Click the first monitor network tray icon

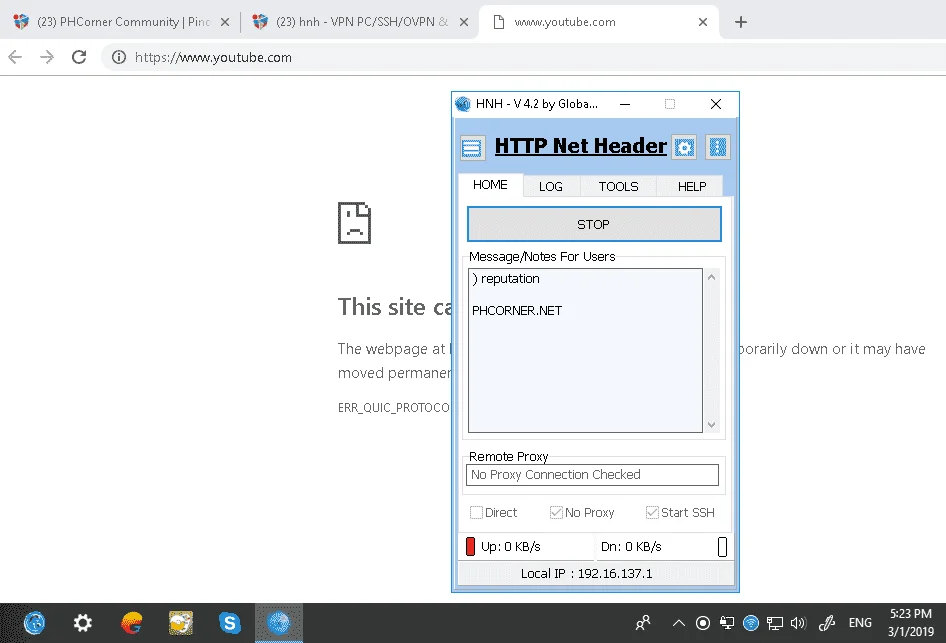(x=727, y=623)
